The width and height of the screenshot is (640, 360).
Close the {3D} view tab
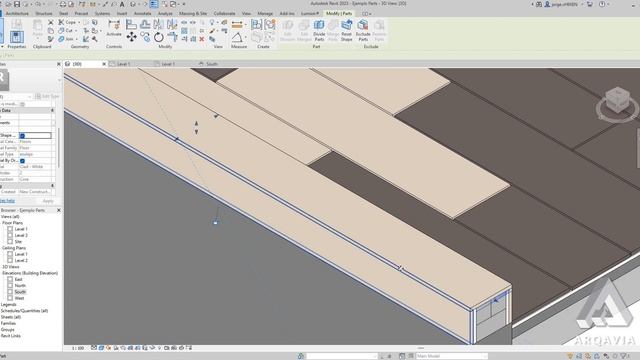[104, 64]
